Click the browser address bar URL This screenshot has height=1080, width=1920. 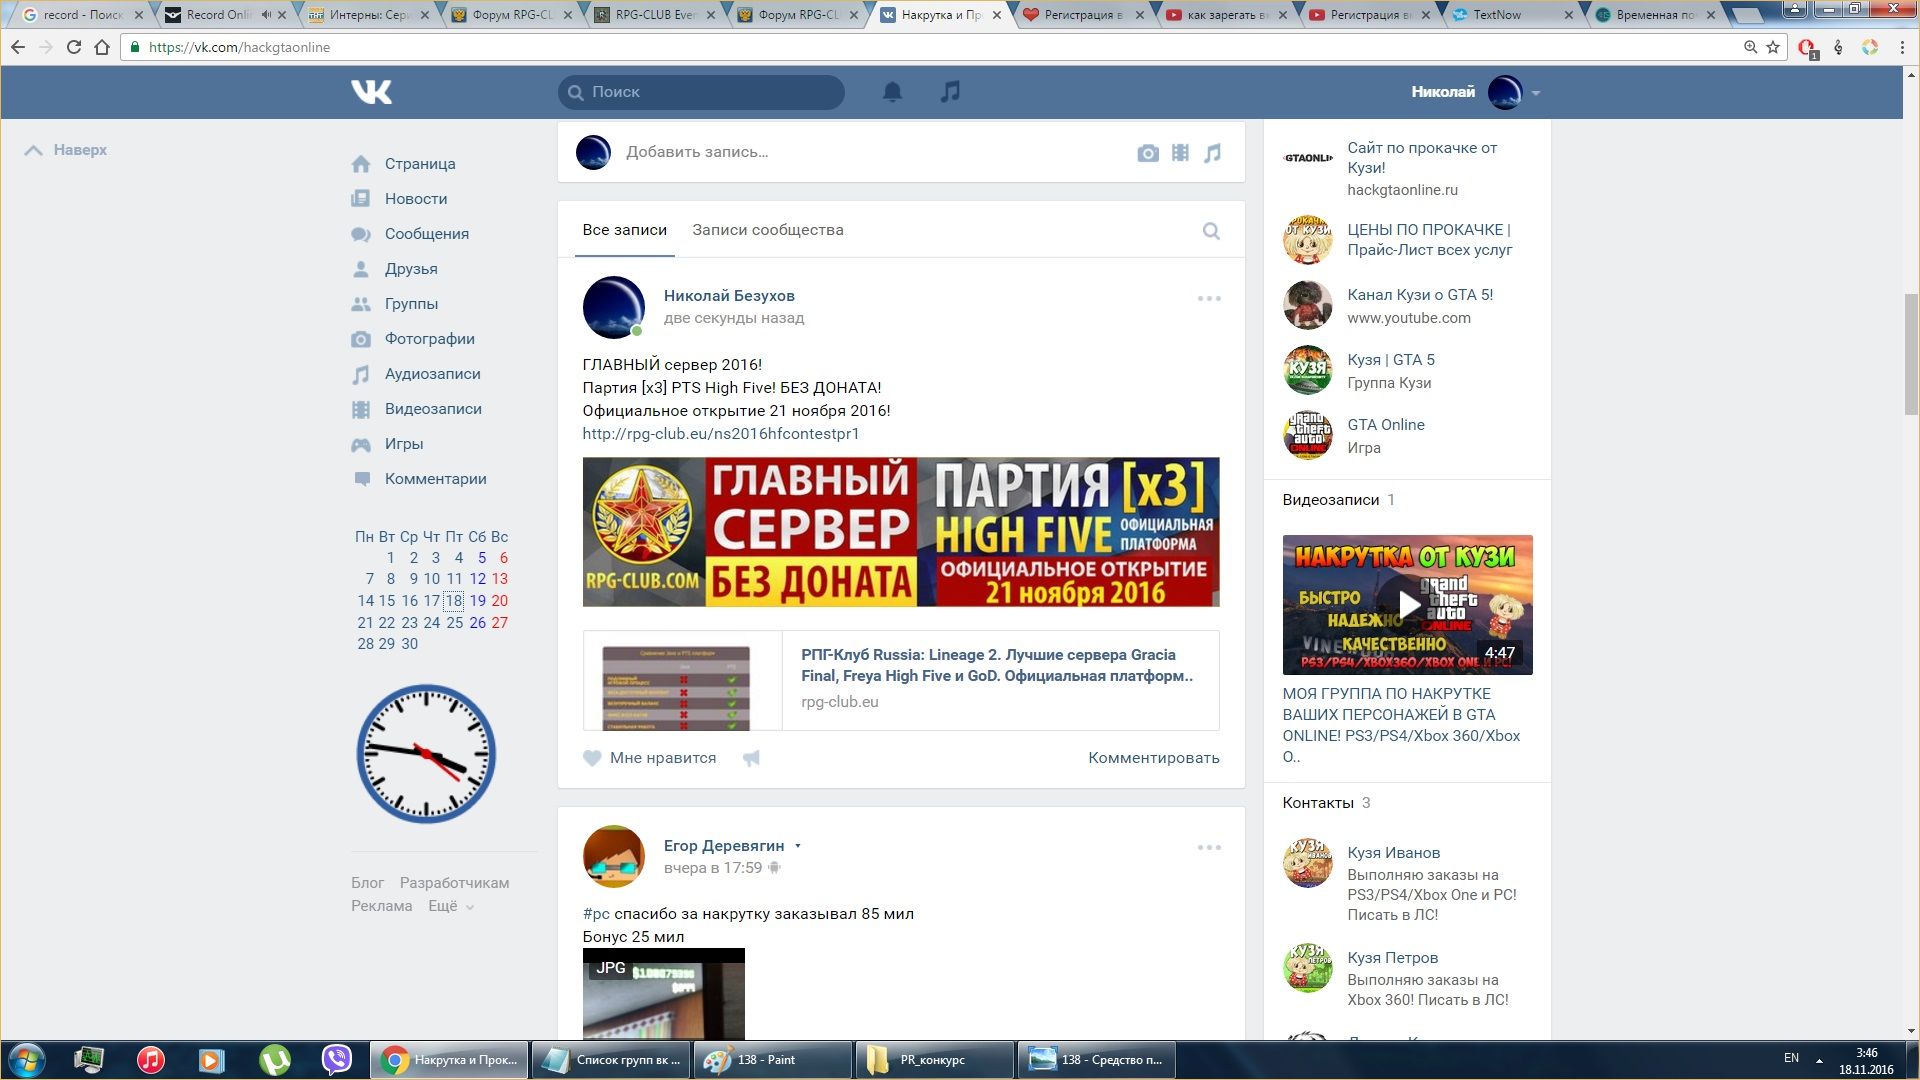tap(239, 47)
